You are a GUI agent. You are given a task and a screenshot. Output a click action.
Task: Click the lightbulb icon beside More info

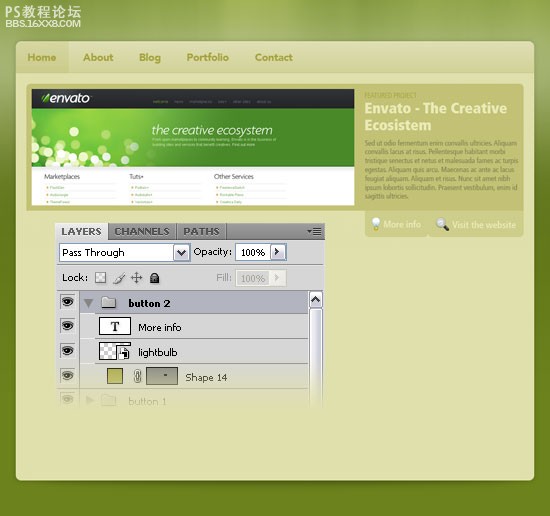[375, 224]
